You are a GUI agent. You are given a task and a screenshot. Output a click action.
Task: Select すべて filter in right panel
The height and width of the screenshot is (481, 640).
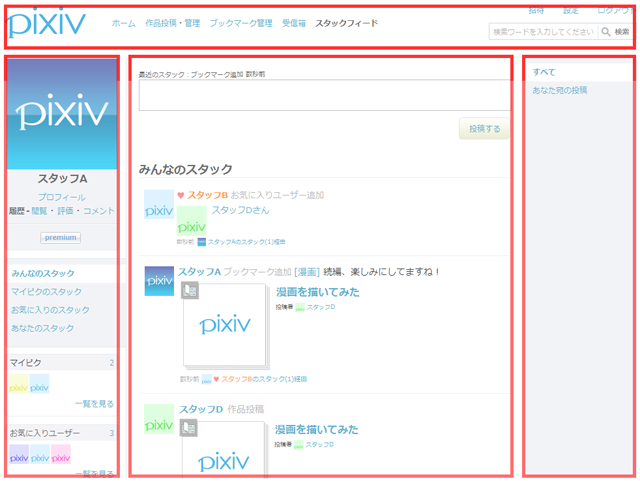pyautogui.click(x=544, y=72)
